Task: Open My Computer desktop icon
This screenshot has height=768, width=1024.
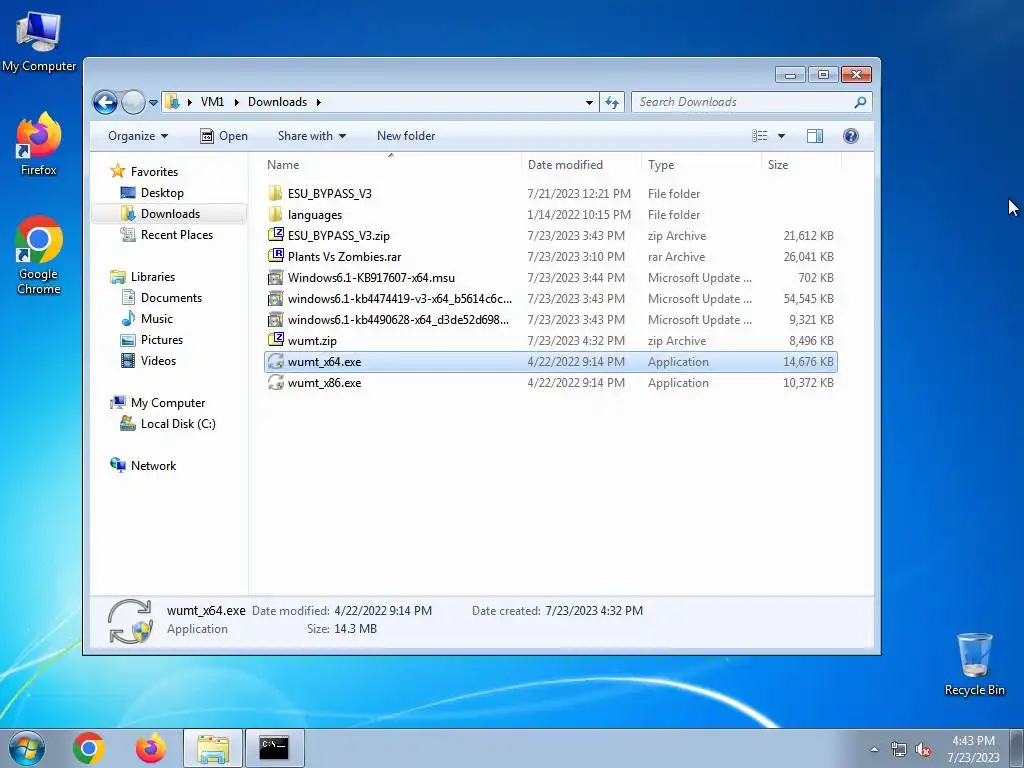Action: coord(39,41)
